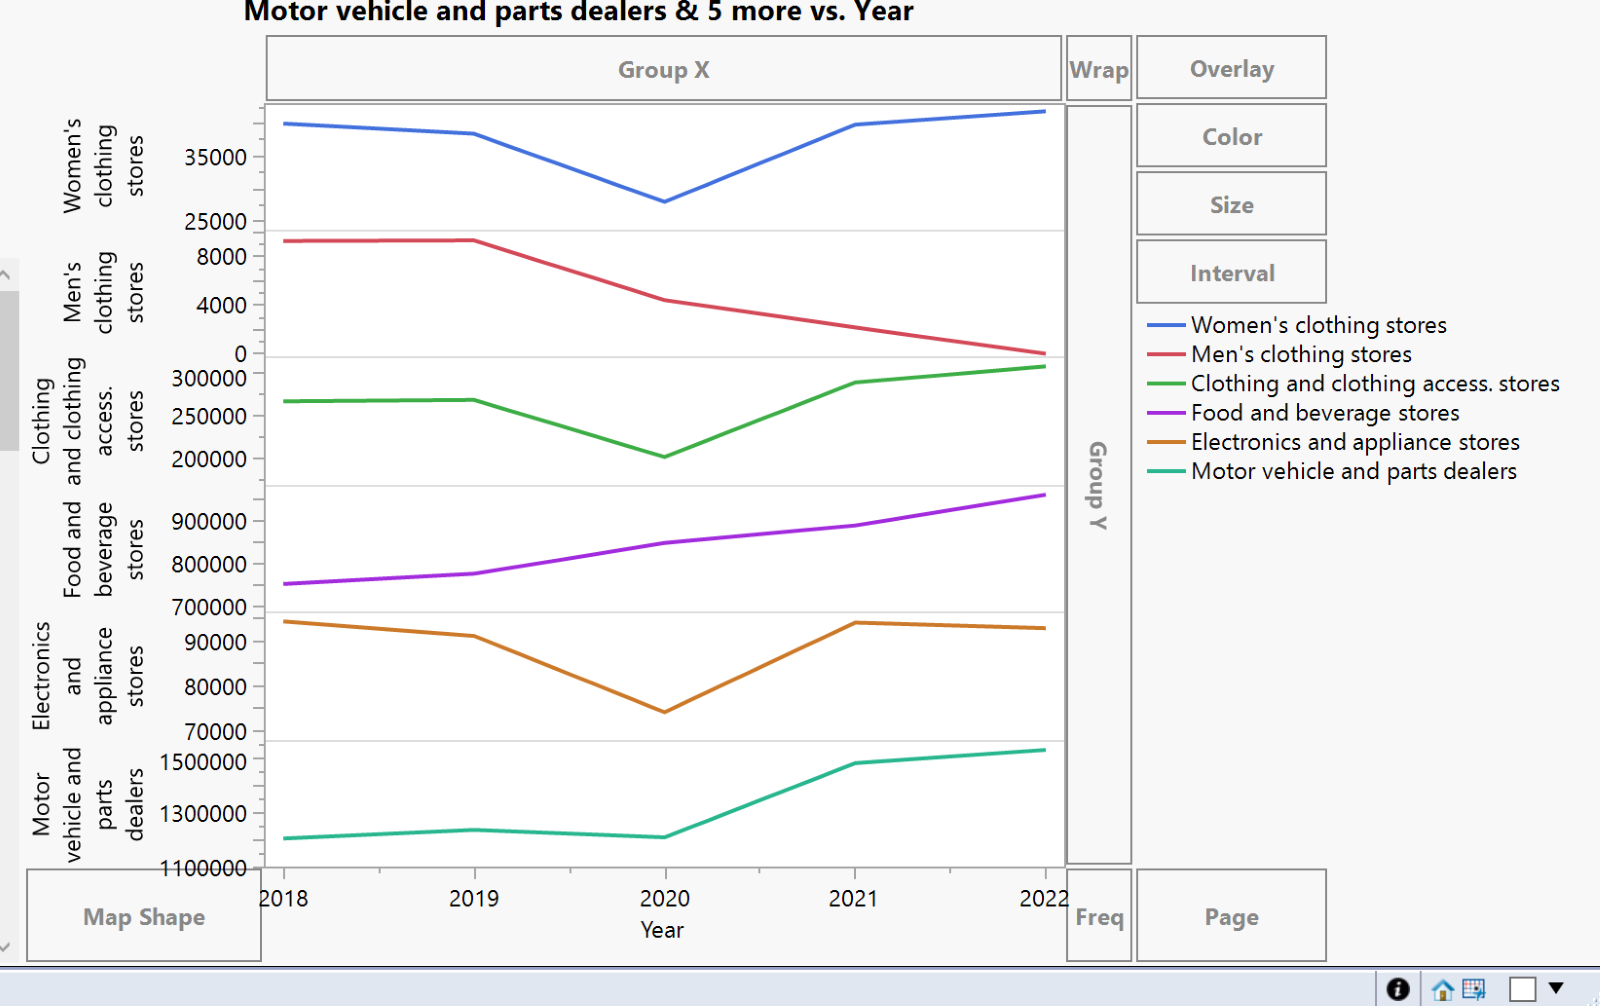Select the Group Y drop zone

pyautogui.click(x=1099, y=485)
